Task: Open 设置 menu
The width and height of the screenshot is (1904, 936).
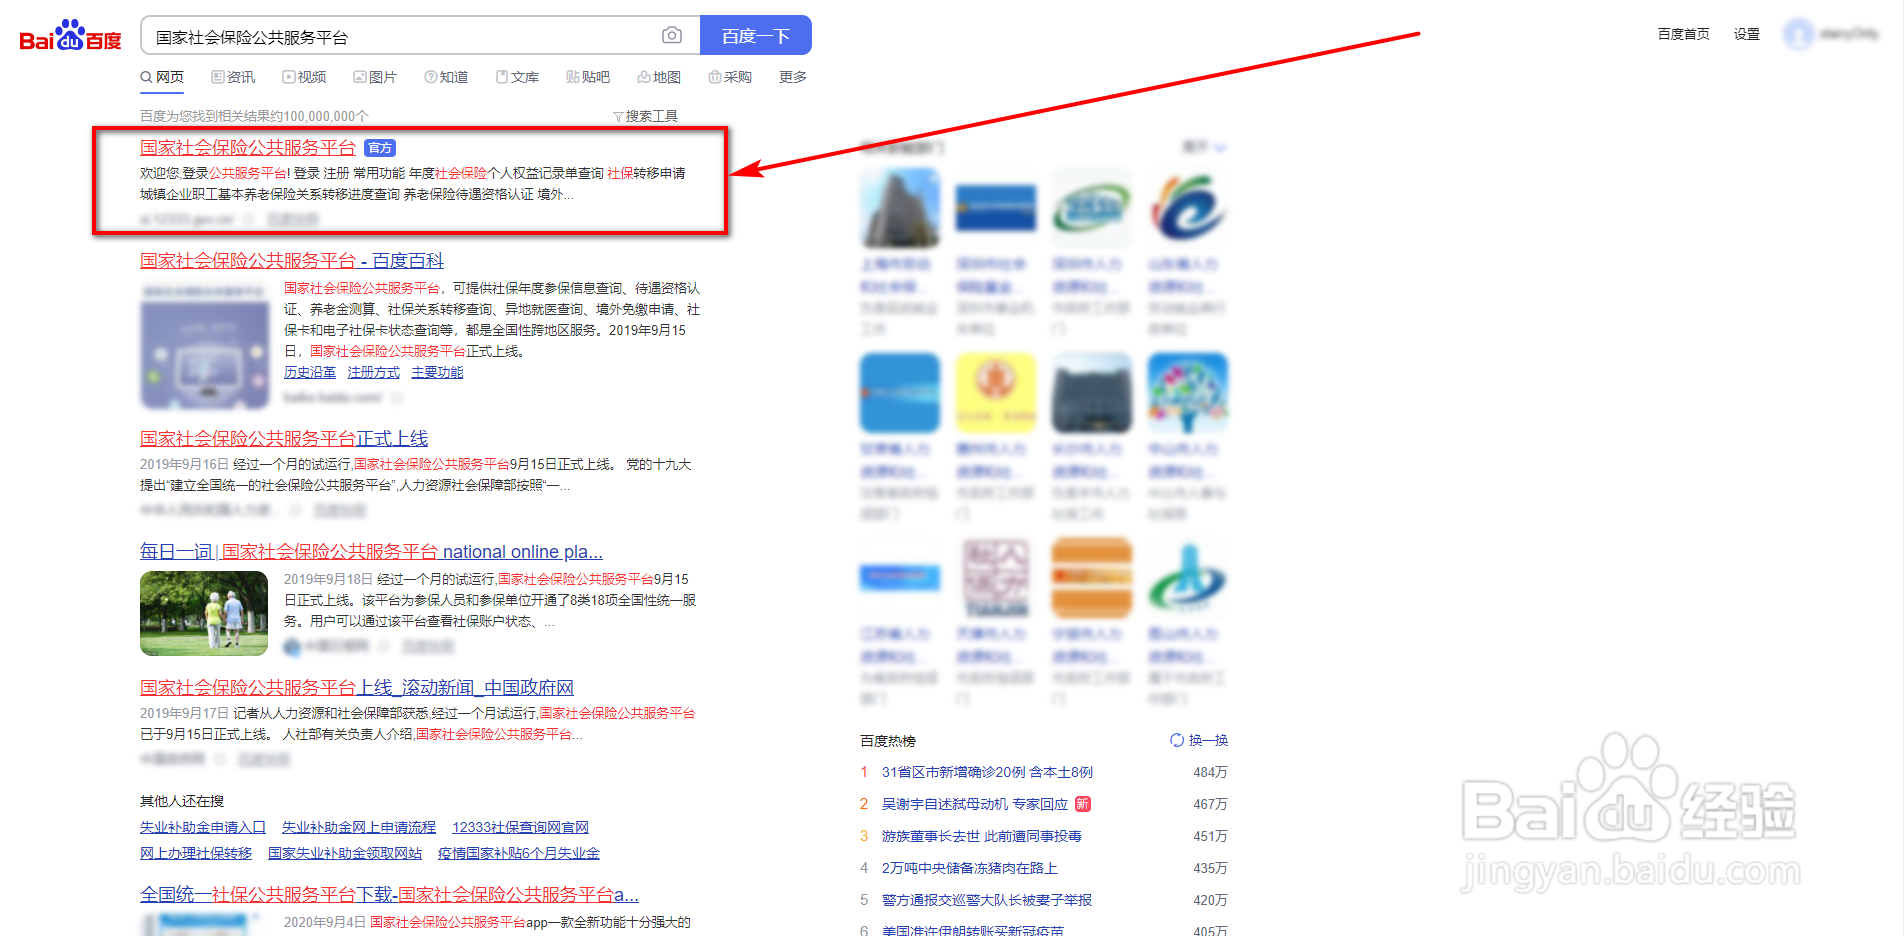Action: (1747, 34)
